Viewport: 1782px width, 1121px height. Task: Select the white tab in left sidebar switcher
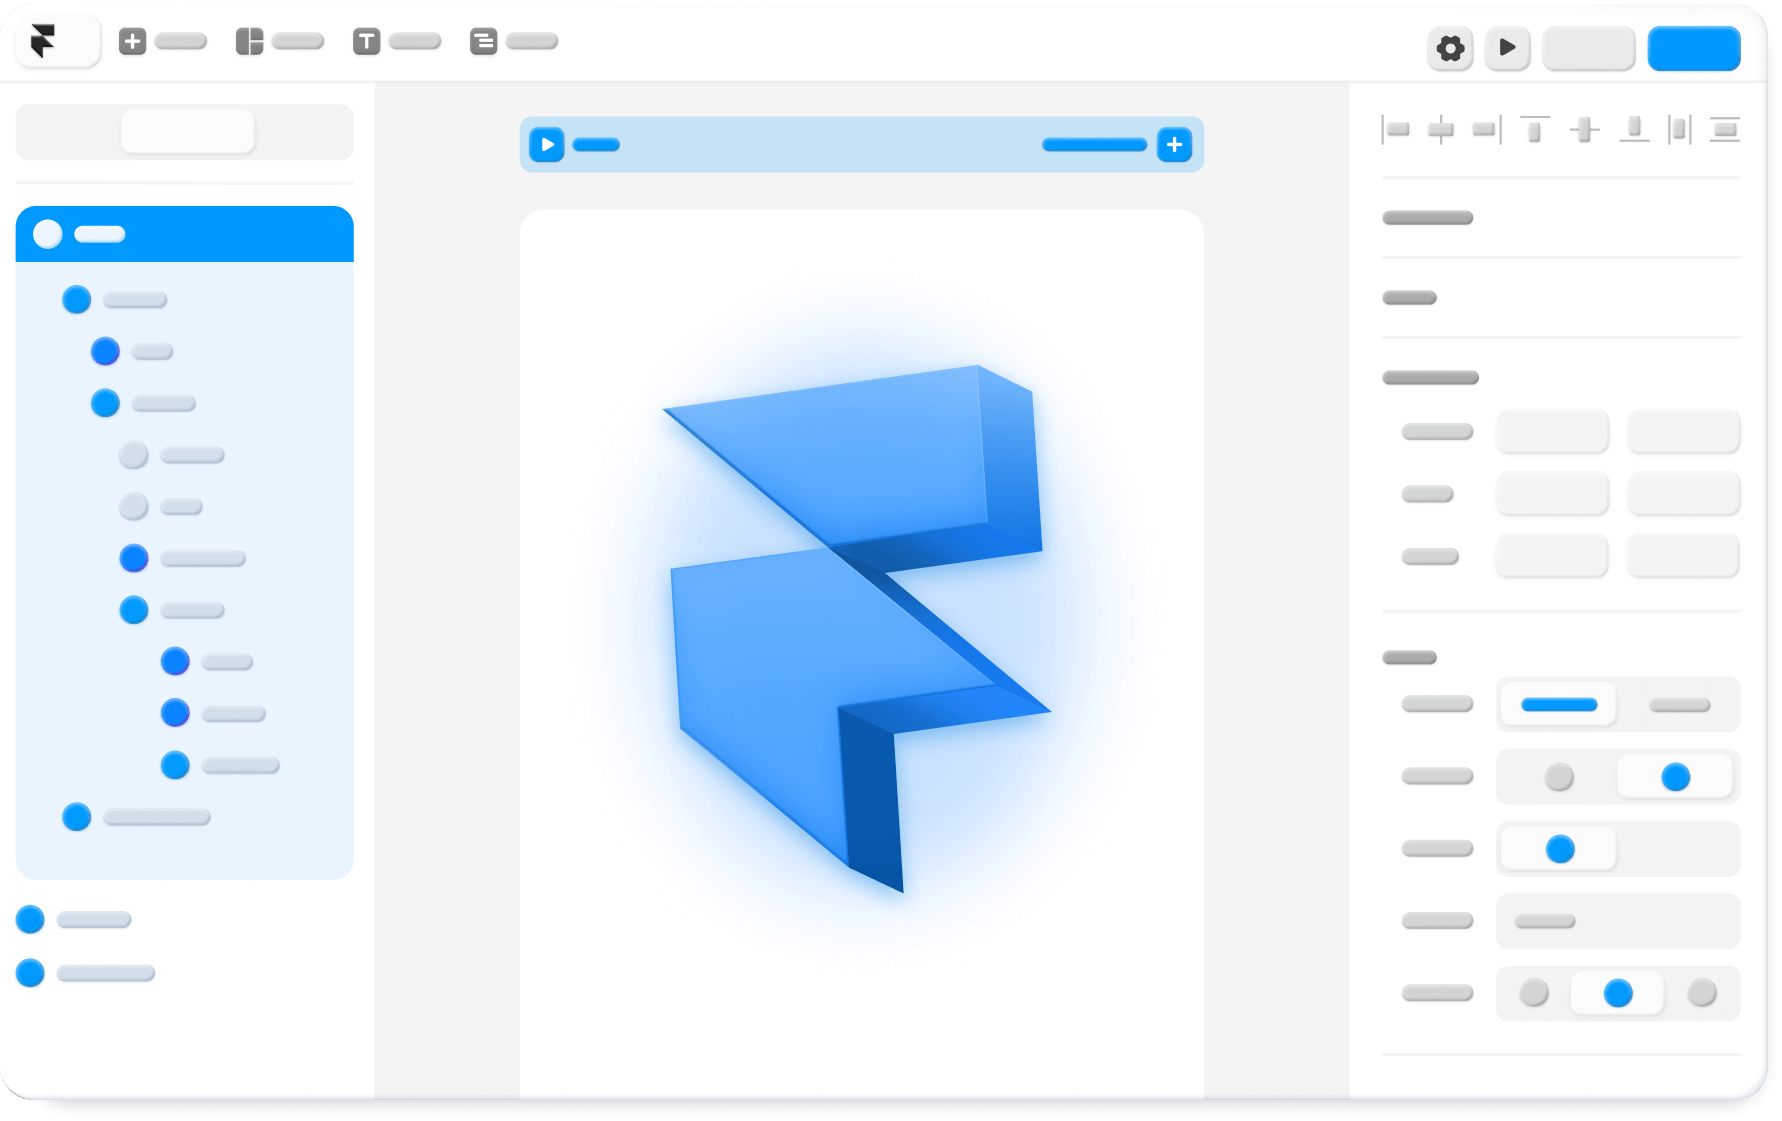[187, 131]
